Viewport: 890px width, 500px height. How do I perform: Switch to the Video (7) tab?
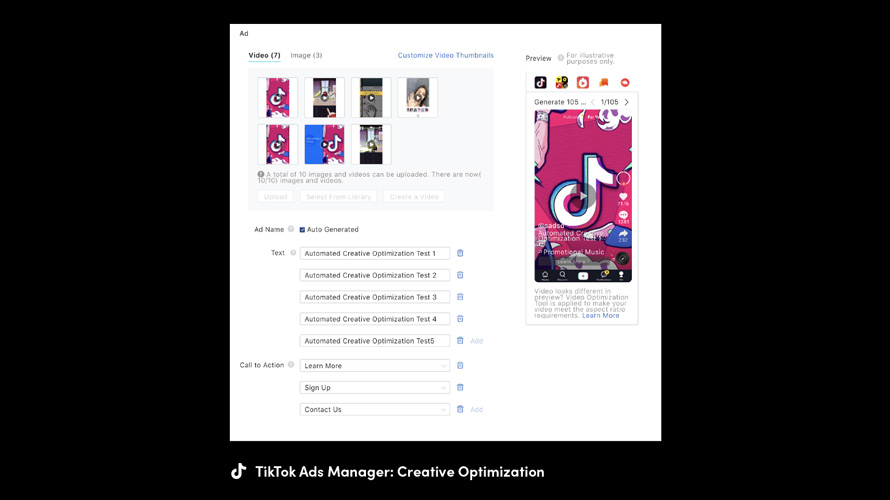264,55
